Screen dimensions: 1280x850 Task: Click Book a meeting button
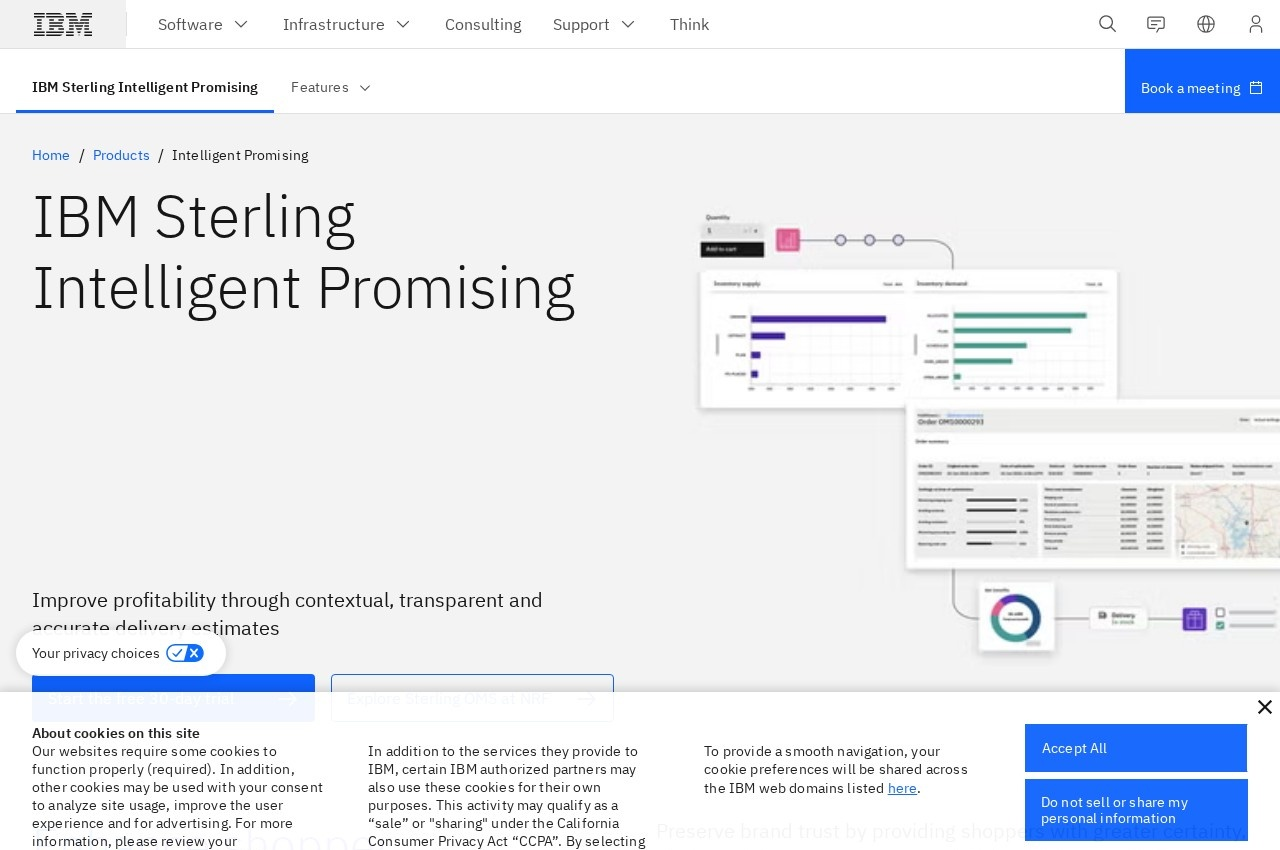[1202, 81]
